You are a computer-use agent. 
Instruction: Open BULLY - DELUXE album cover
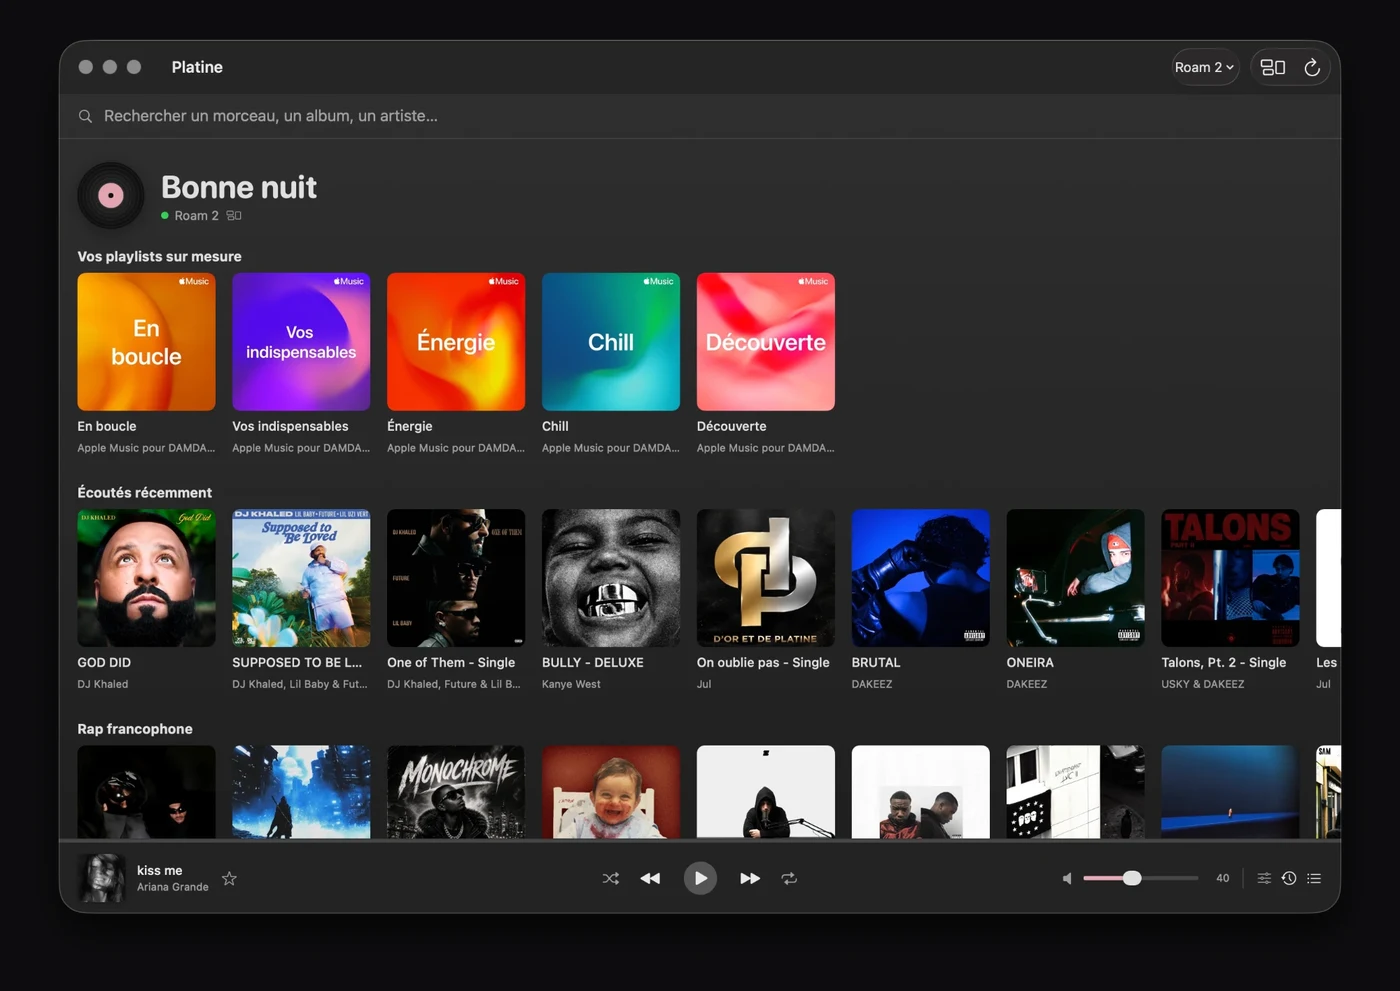(611, 578)
